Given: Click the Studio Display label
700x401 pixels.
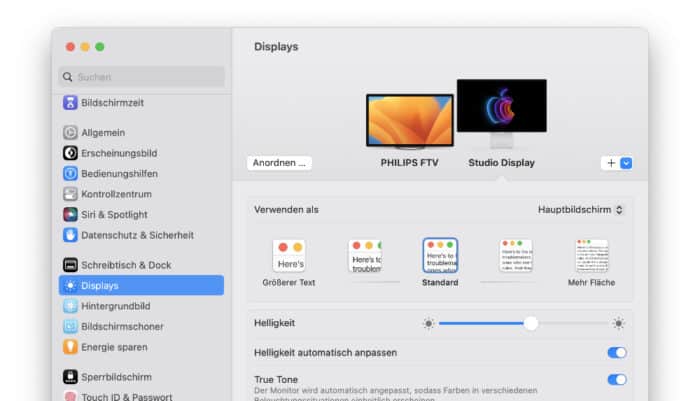Looking at the screenshot, I should pos(501,163).
